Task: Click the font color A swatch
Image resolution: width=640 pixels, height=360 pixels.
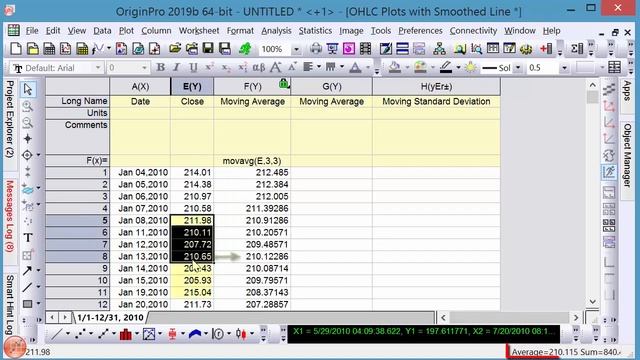Action: [355, 68]
